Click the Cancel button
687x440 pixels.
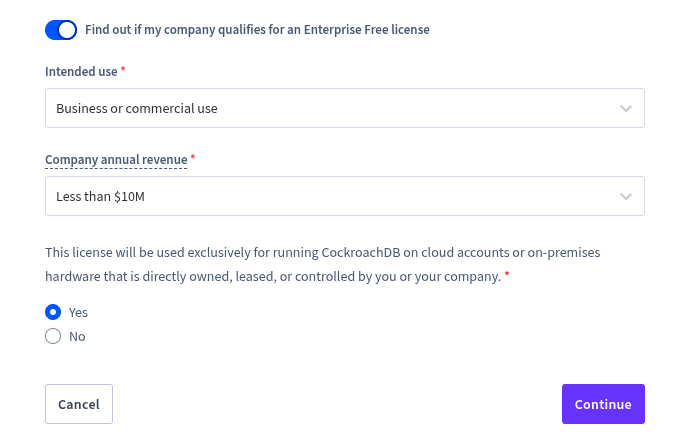[79, 404]
